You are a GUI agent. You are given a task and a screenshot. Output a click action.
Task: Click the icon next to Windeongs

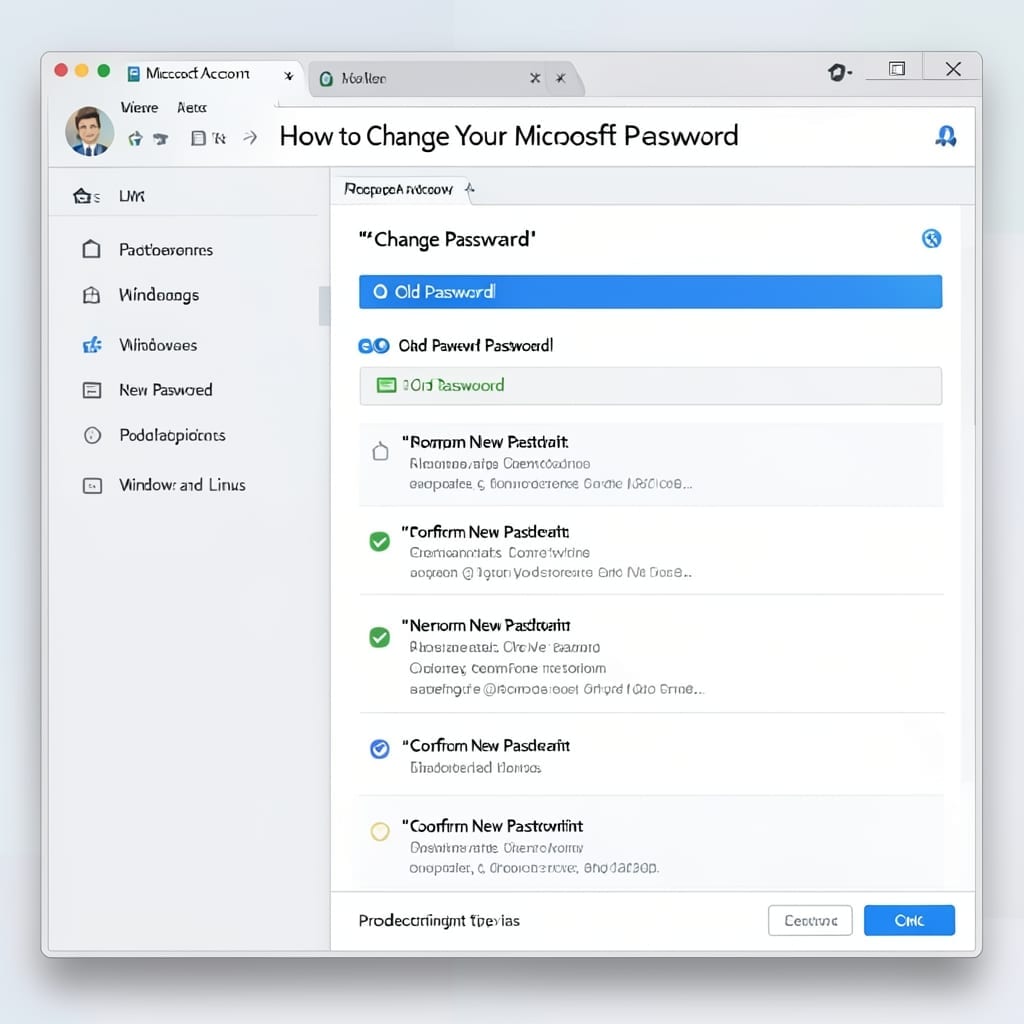coord(91,295)
